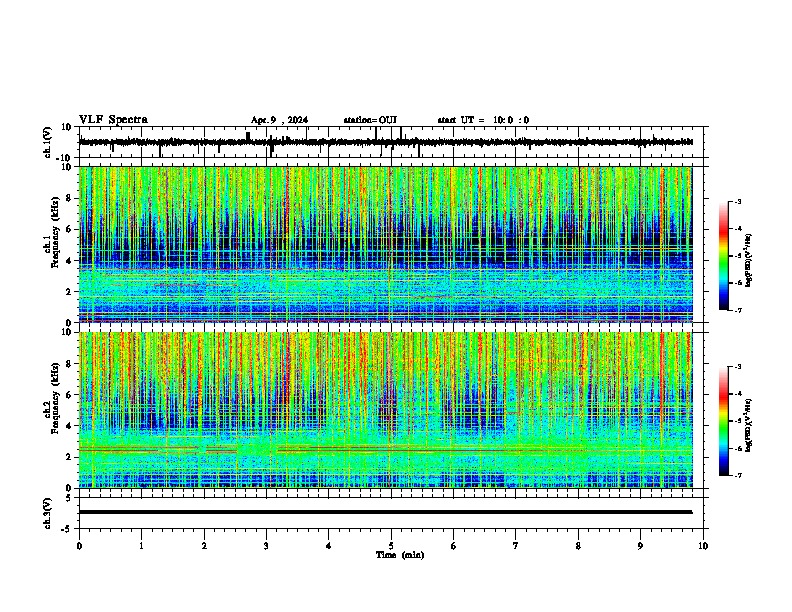792x612 pixels.
Task: Click the "2" kHz tick of ch.2 spectrogram
Action: (70, 457)
